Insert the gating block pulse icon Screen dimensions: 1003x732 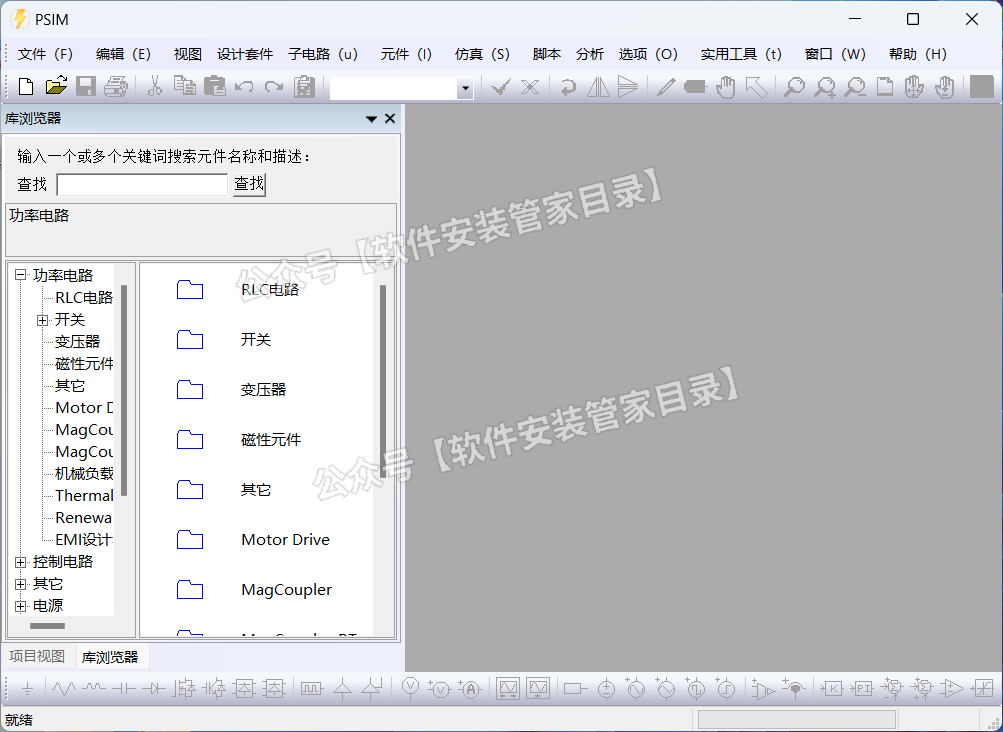click(x=312, y=689)
